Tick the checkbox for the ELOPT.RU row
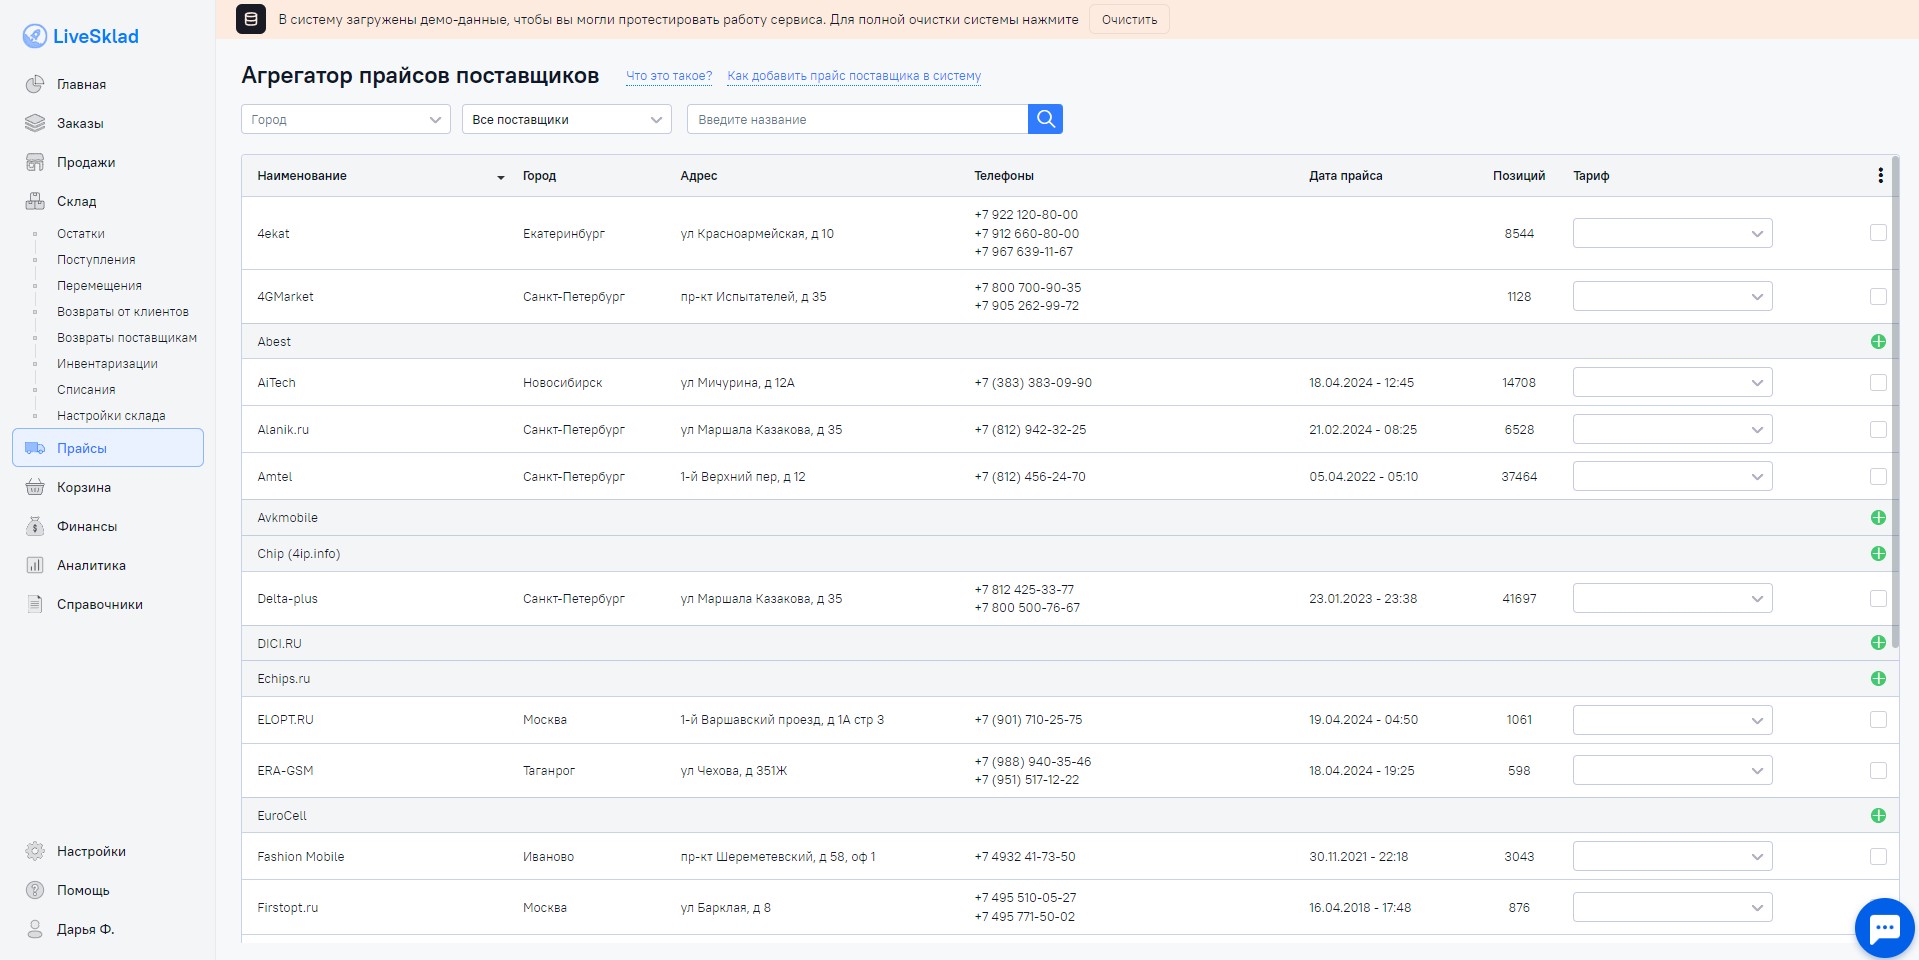 1878,720
